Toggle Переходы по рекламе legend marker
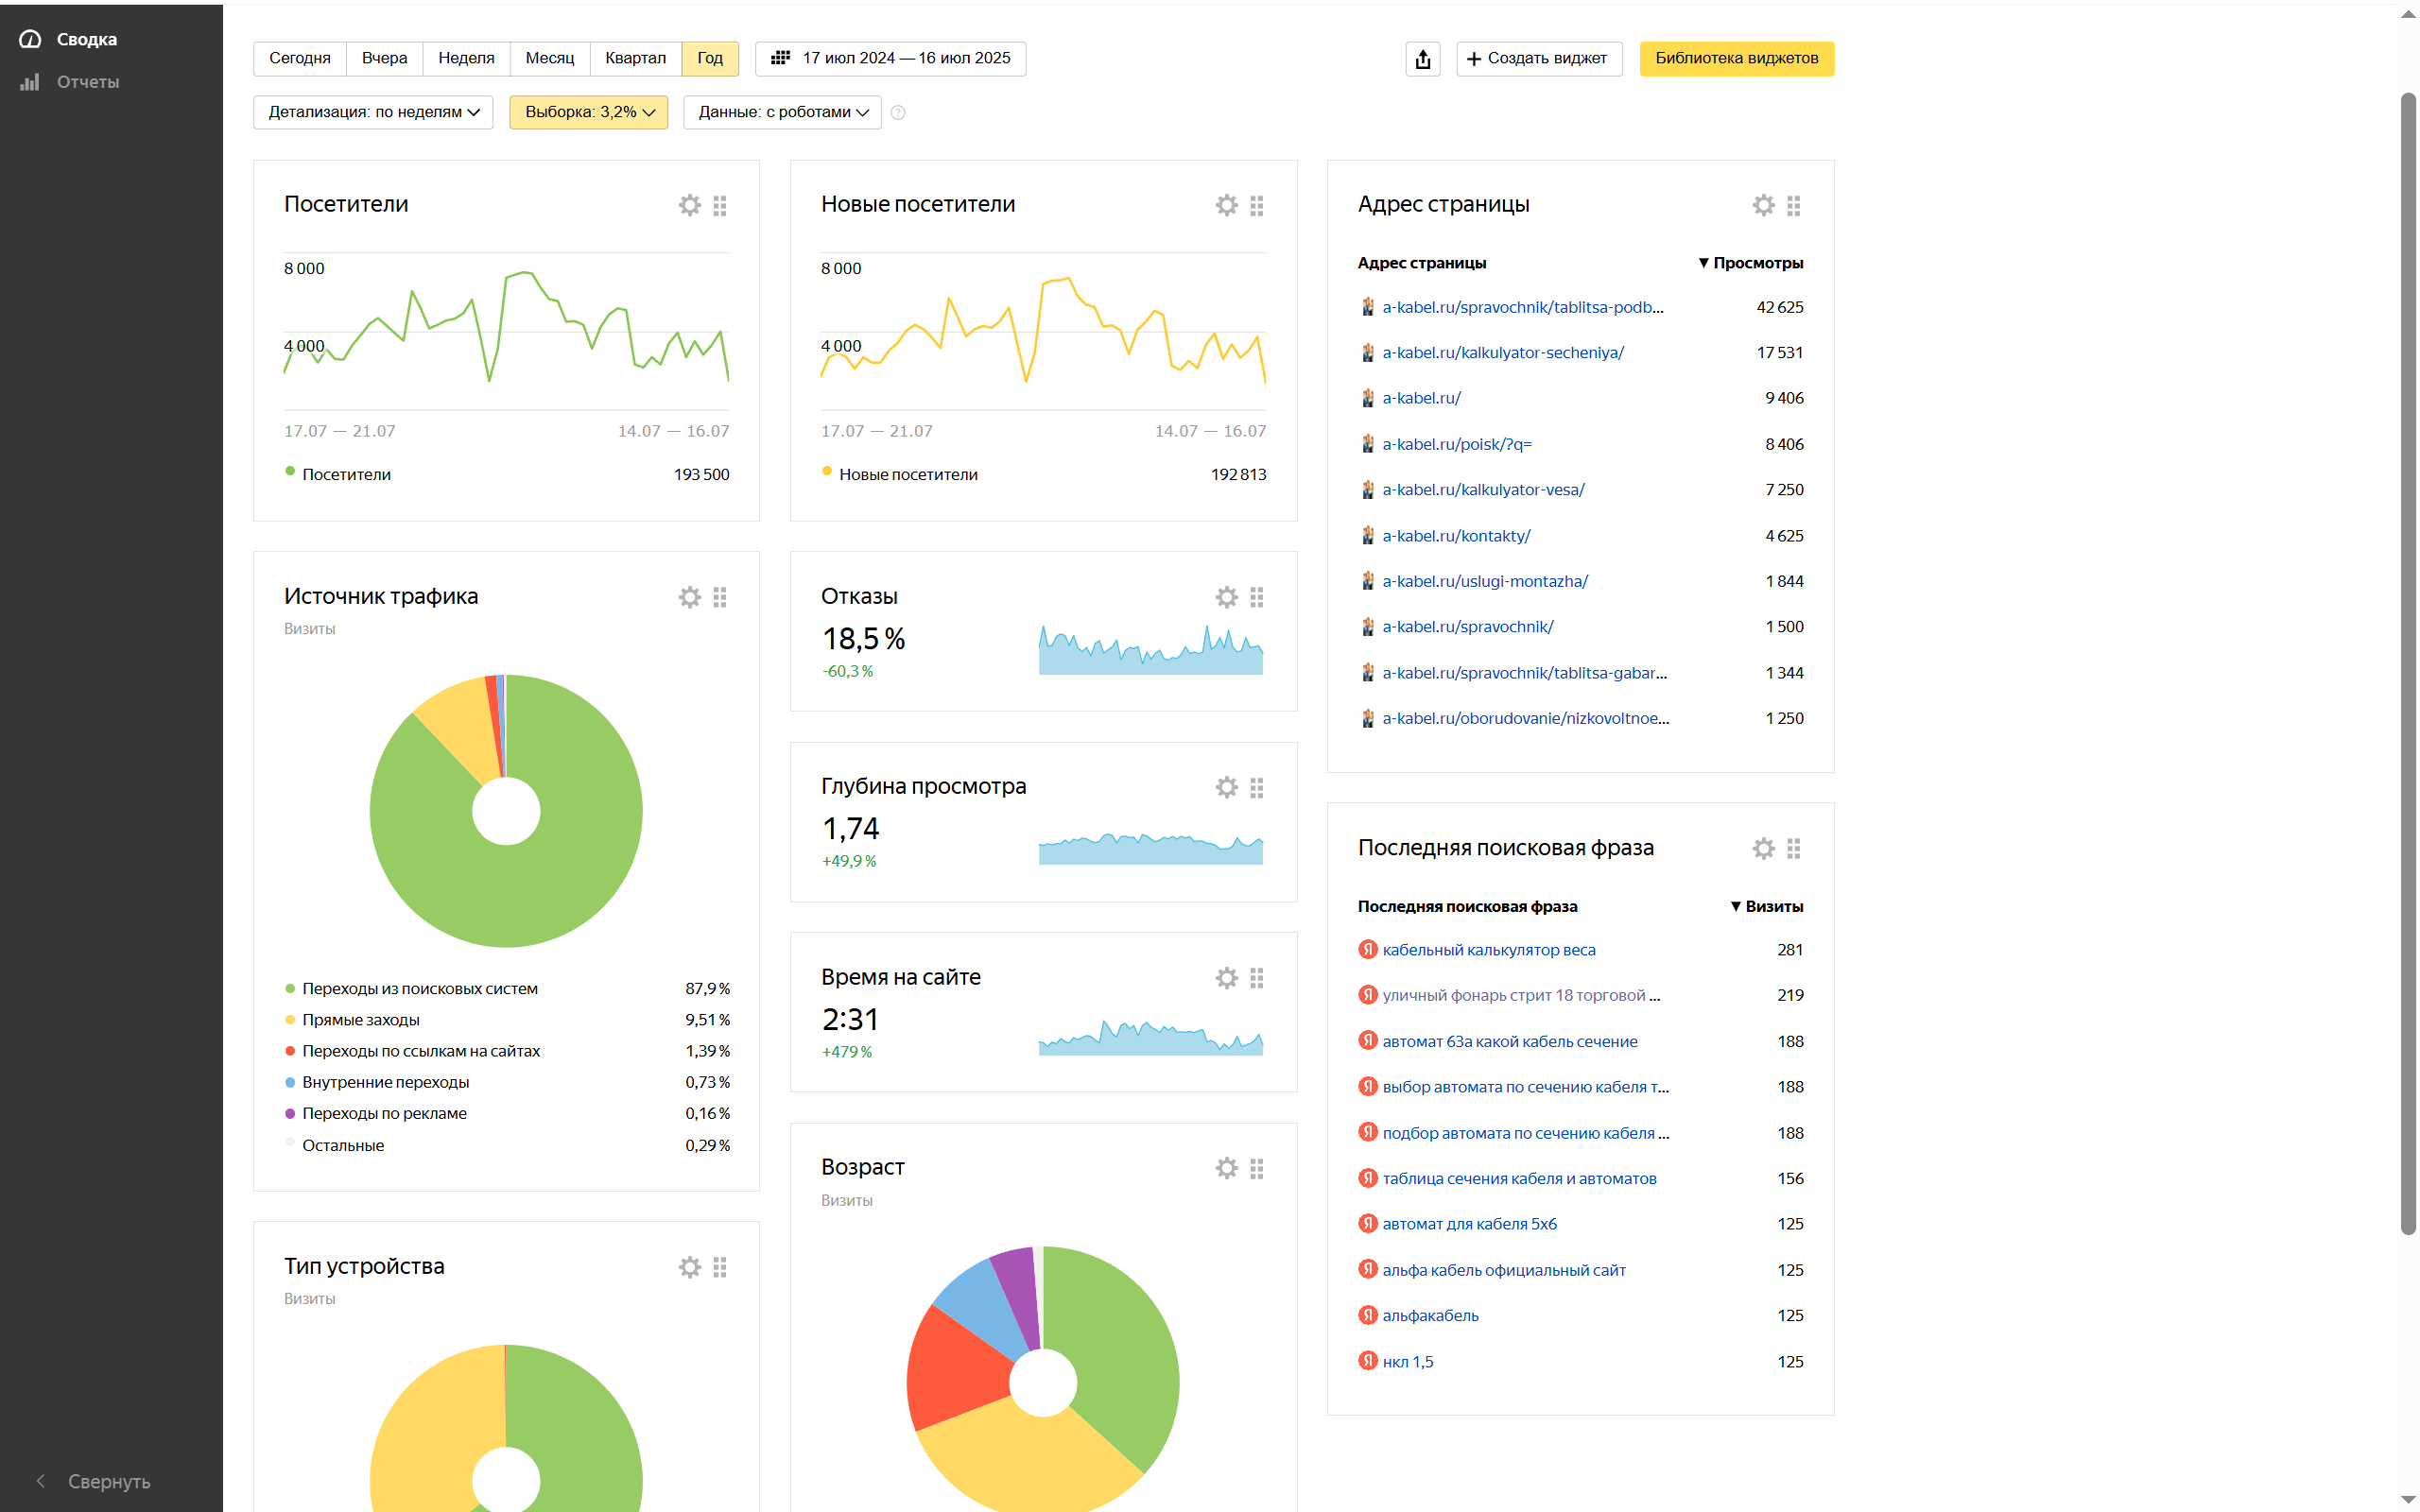This screenshot has height=1512, width=2420. (x=290, y=1113)
